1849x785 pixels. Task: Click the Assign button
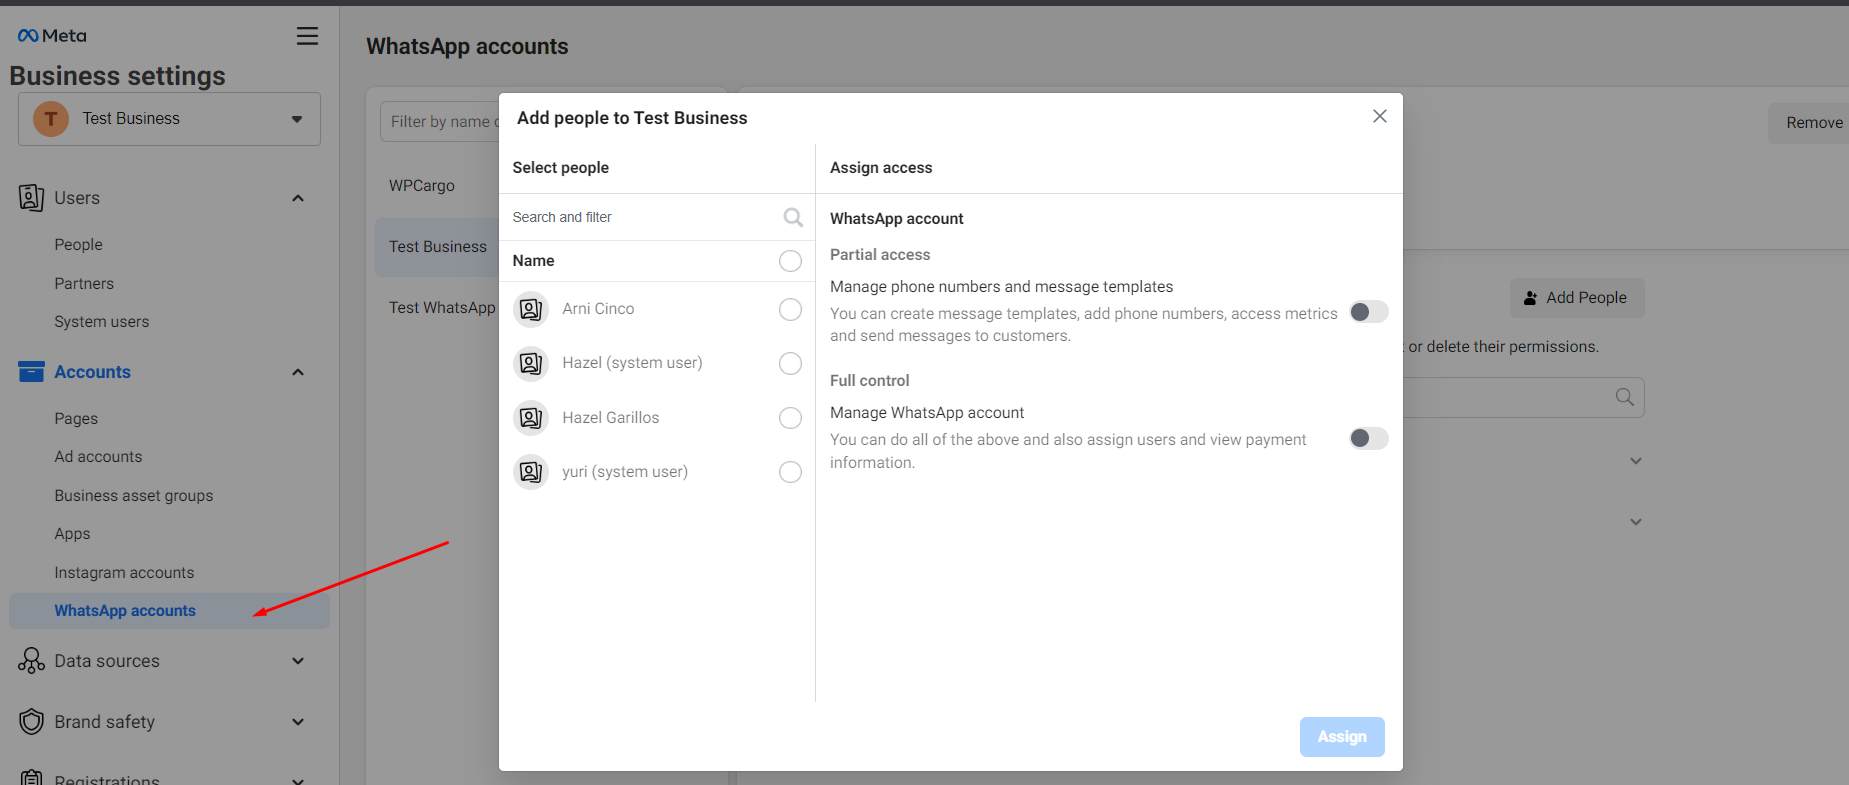tap(1341, 737)
